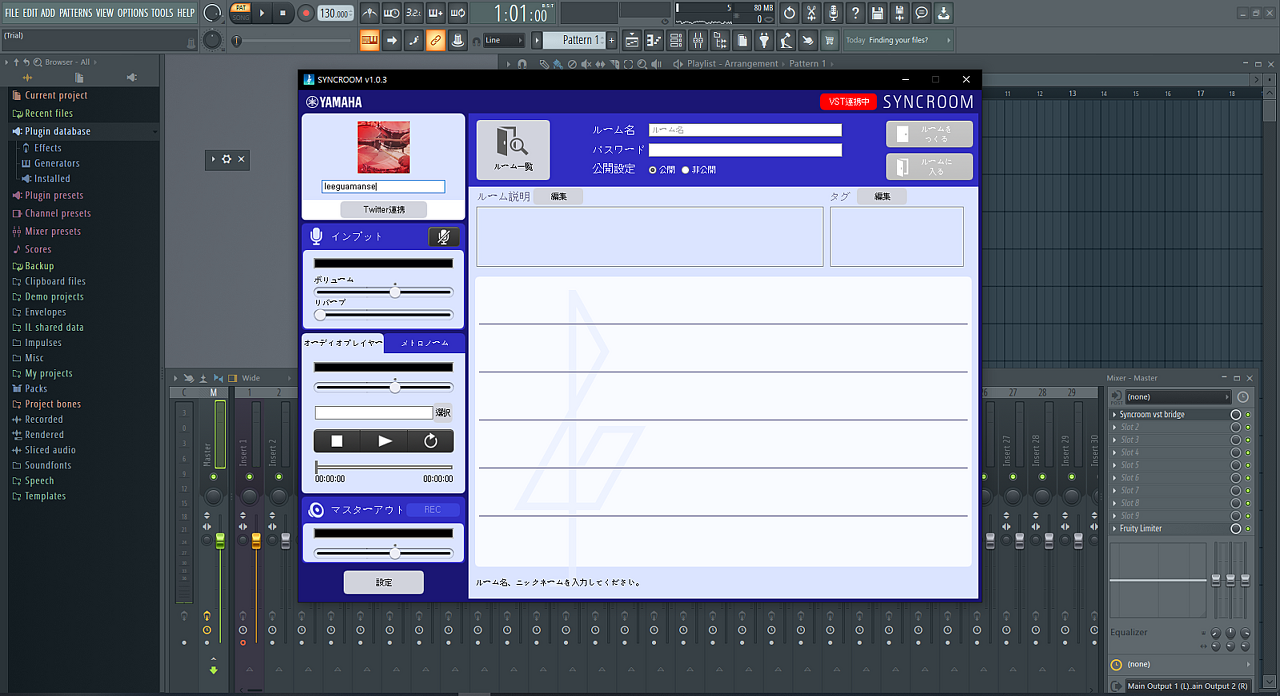Click the tag 編集 button
The width and height of the screenshot is (1280, 696).
[882, 197]
